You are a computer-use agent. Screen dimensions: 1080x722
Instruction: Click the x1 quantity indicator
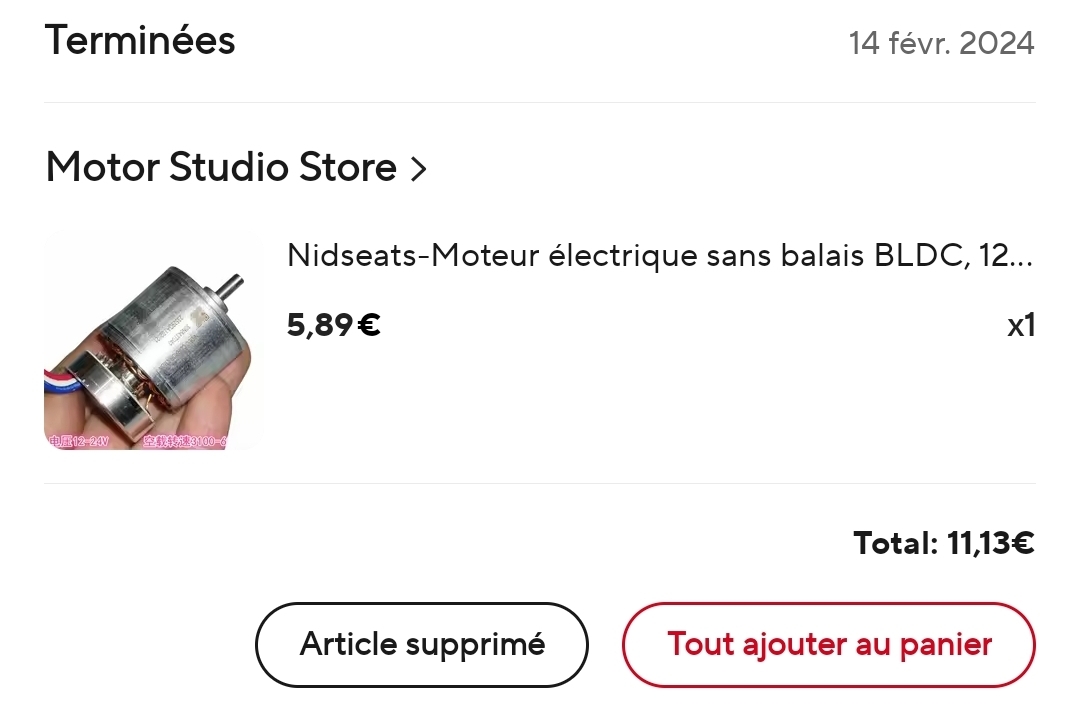click(x=1021, y=324)
